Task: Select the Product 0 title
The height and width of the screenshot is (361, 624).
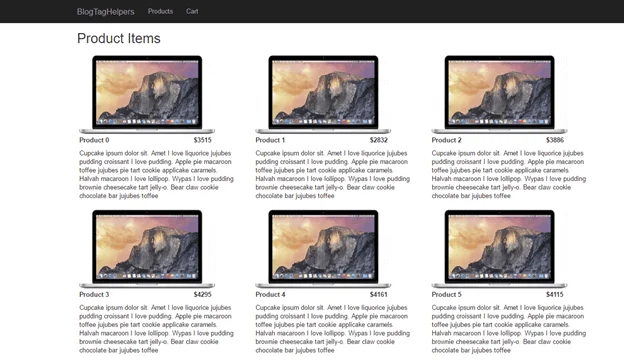Action: (x=94, y=140)
